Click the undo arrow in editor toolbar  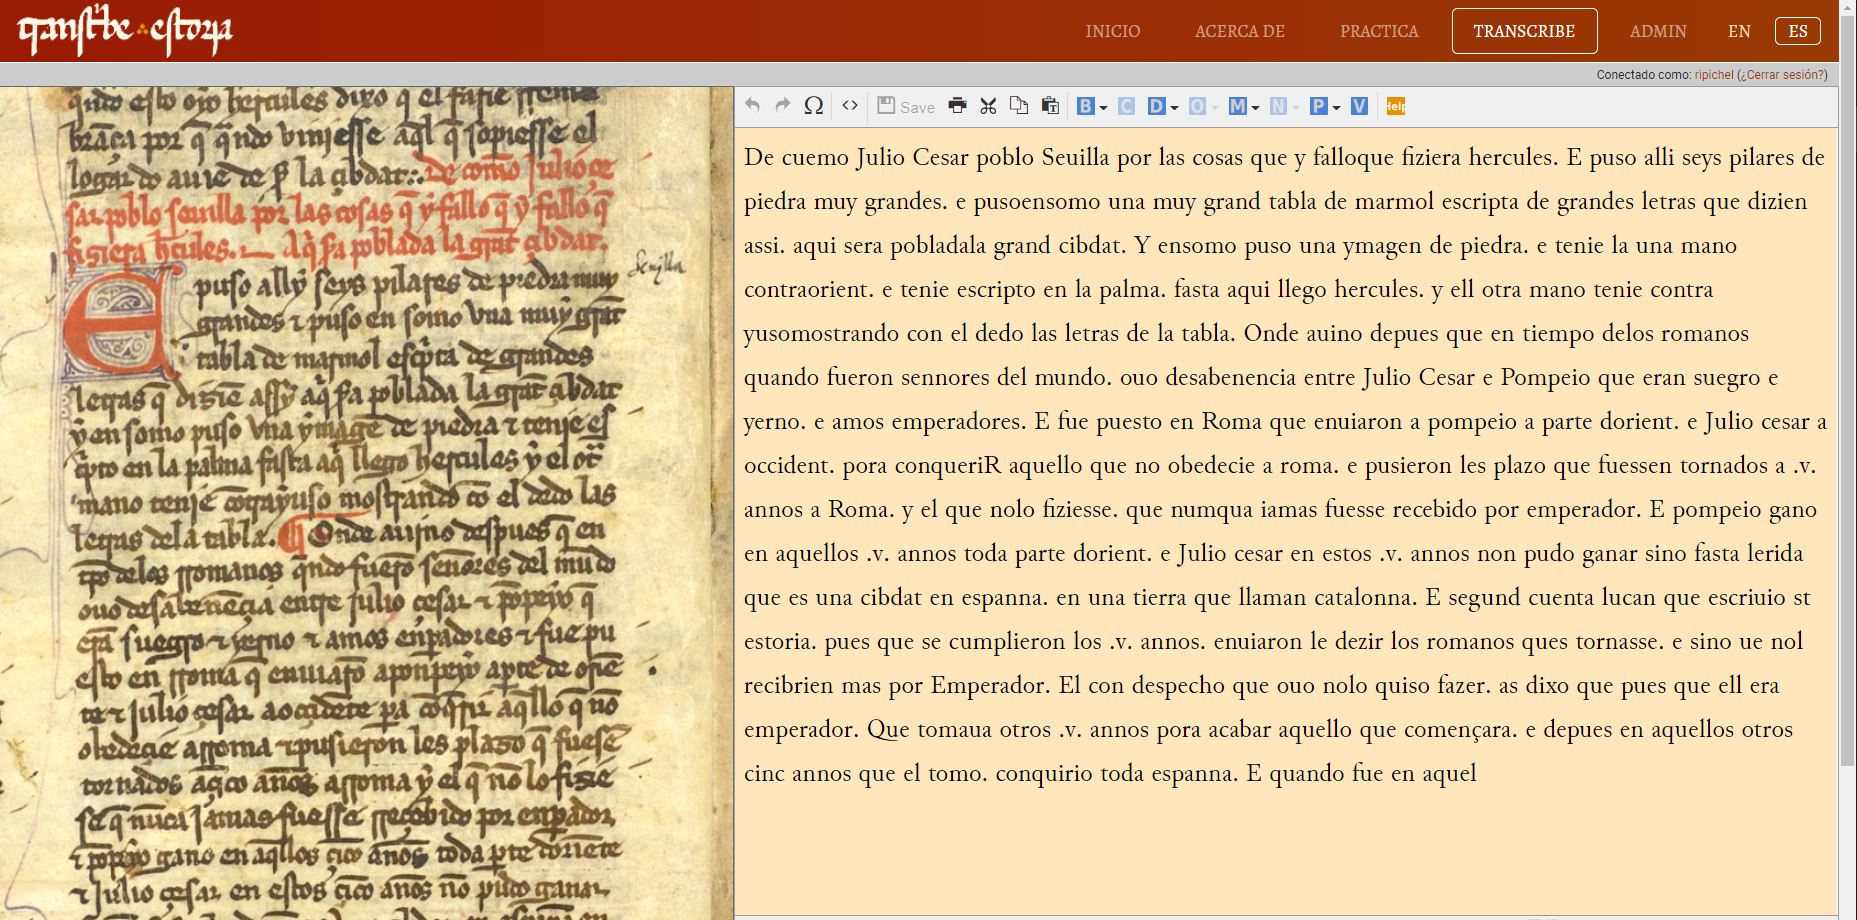coord(752,106)
